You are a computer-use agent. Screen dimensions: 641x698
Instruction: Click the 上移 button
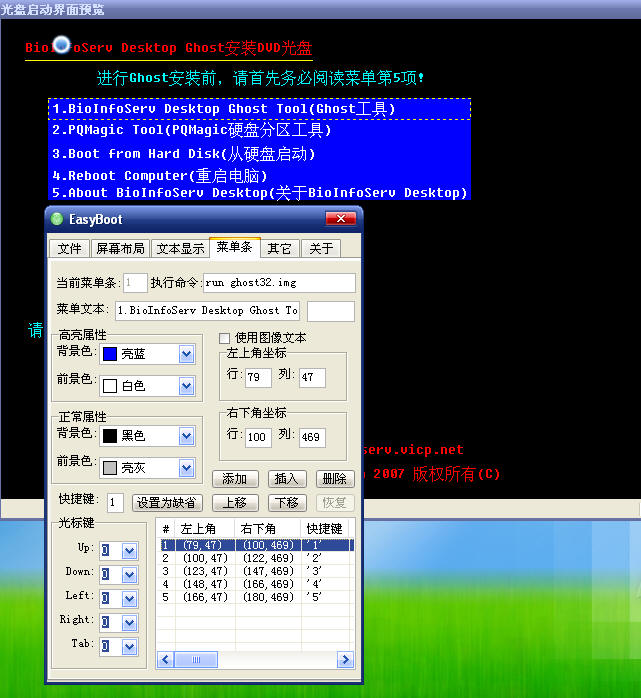235,503
